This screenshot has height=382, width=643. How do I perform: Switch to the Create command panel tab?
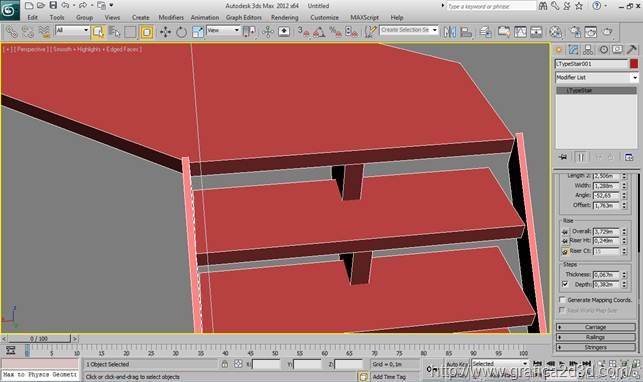[x=559, y=50]
